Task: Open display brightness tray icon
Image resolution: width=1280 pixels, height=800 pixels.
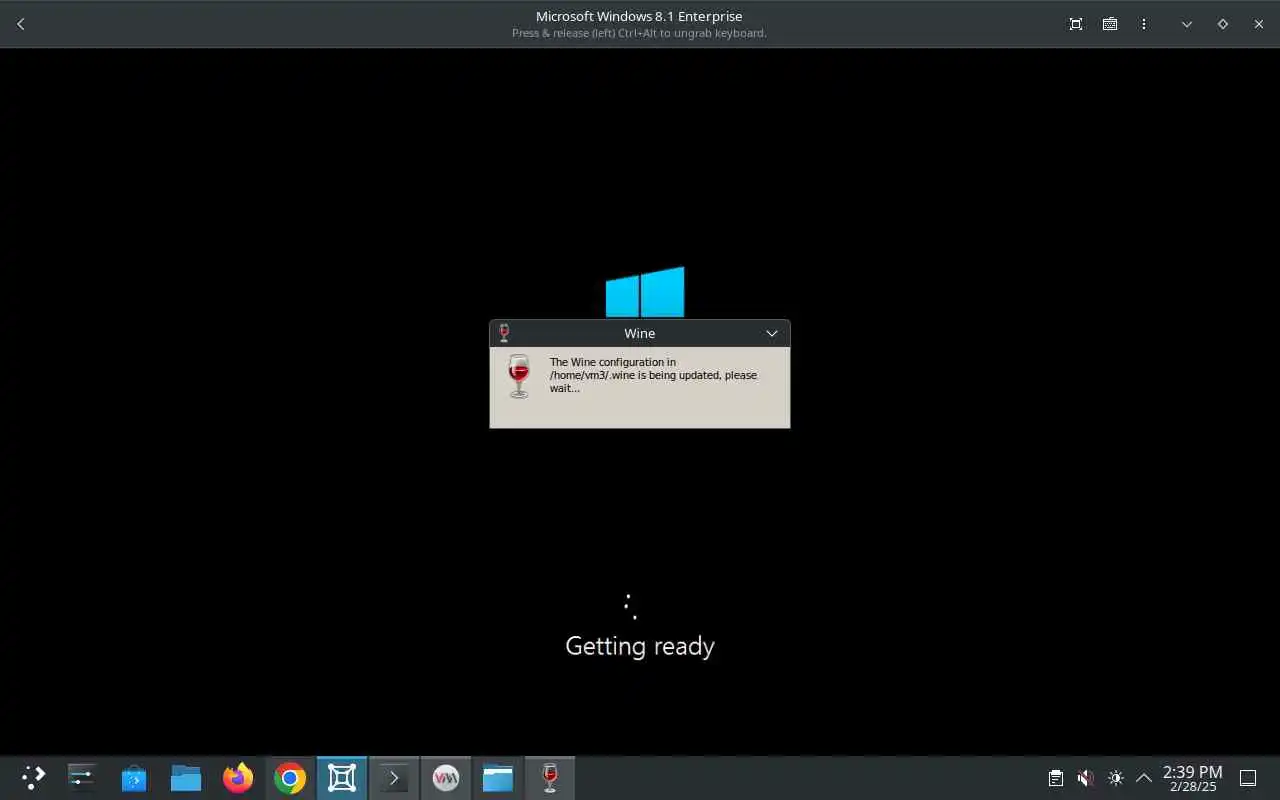Action: point(1116,778)
